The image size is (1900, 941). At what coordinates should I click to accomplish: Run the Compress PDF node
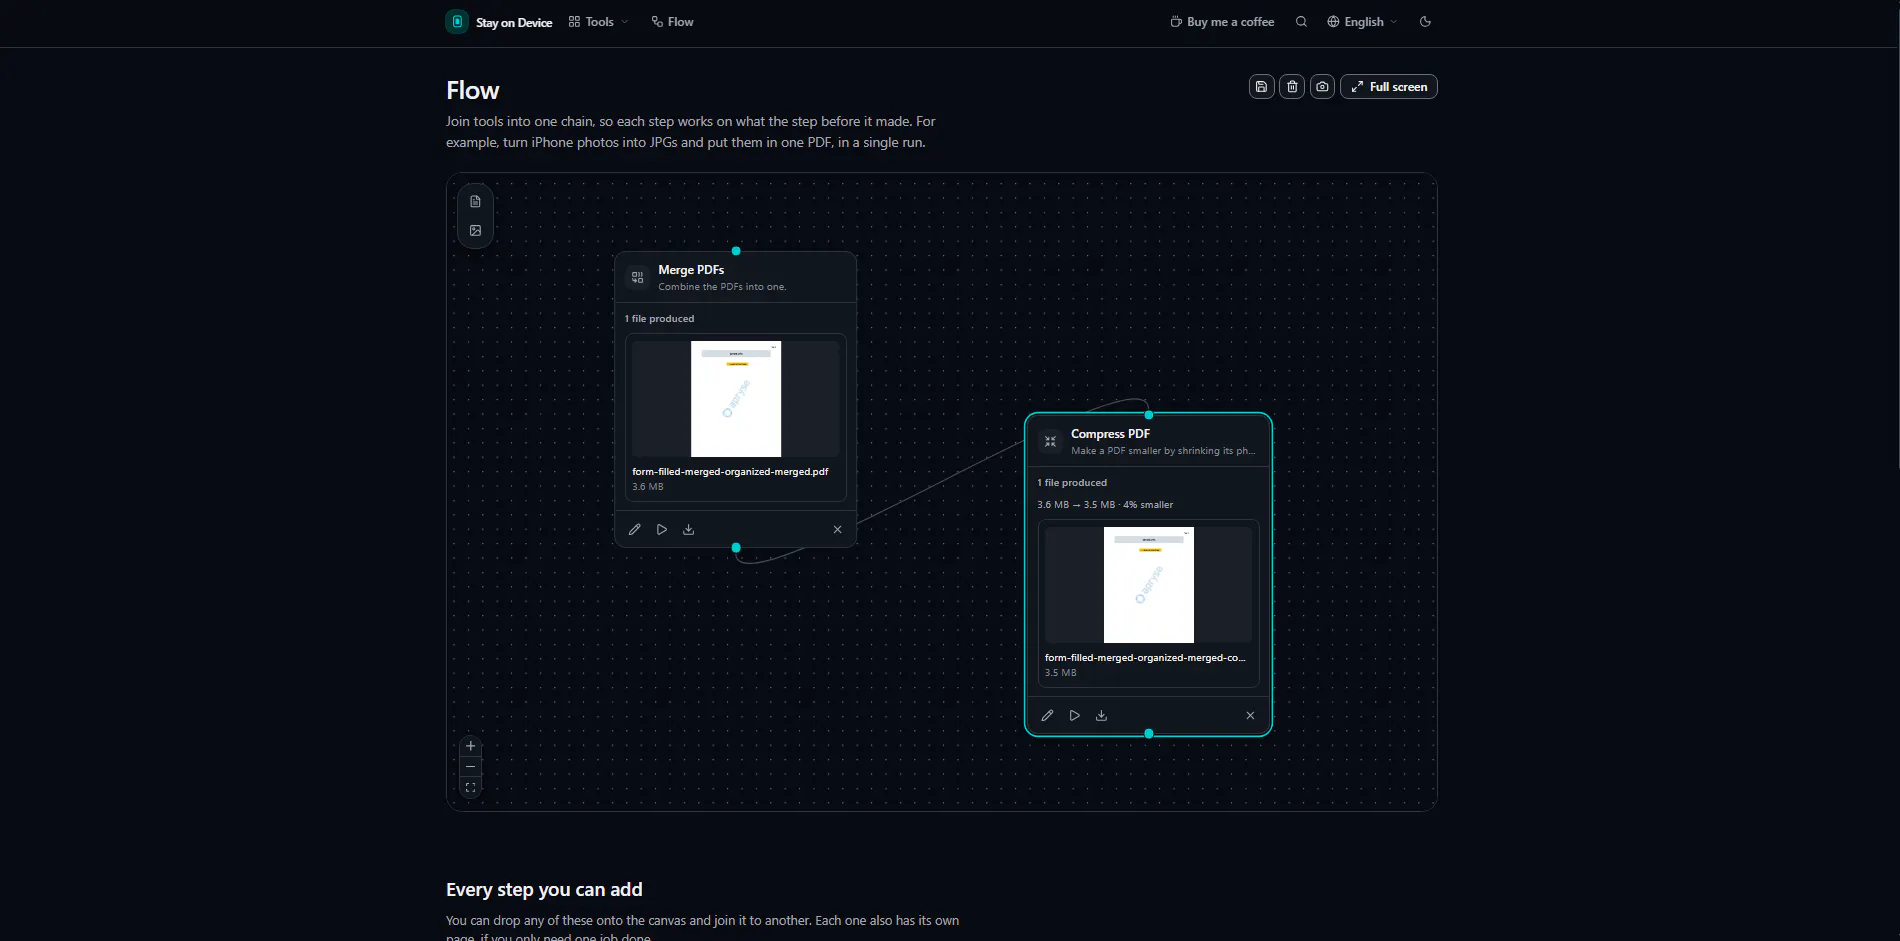click(x=1074, y=716)
